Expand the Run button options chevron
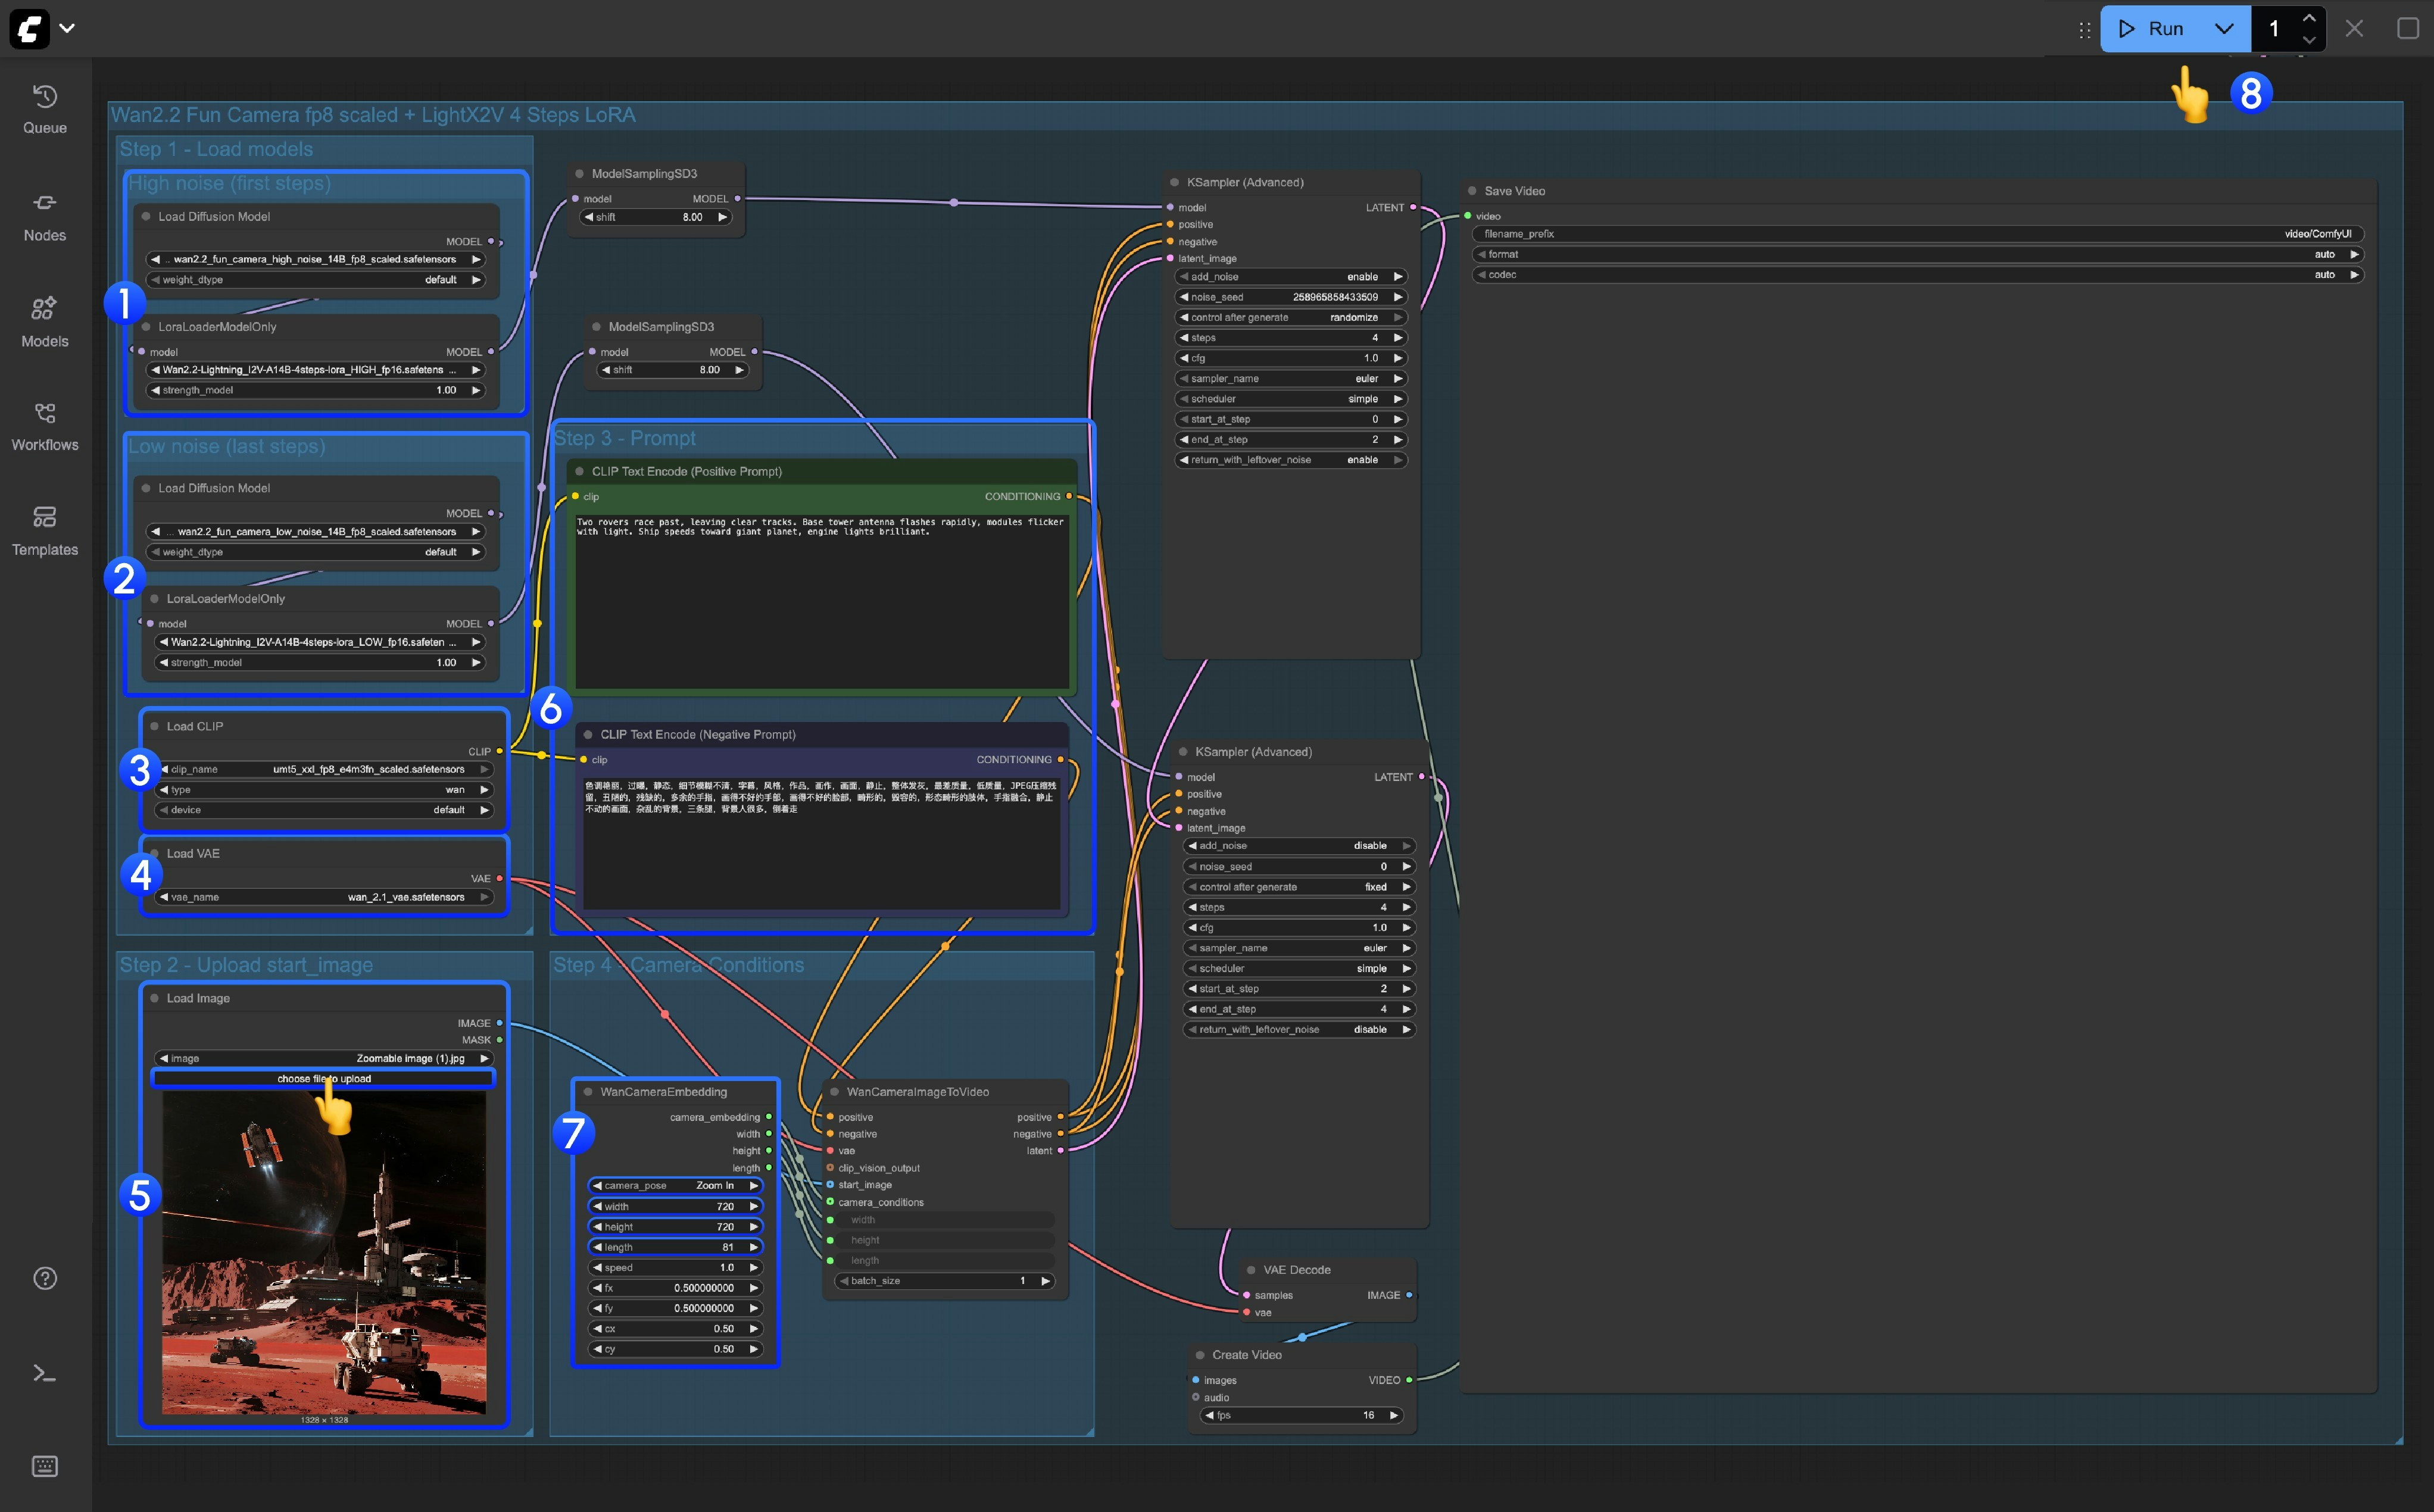The height and width of the screenshot is (1512, 2434). coord(2224,28)
